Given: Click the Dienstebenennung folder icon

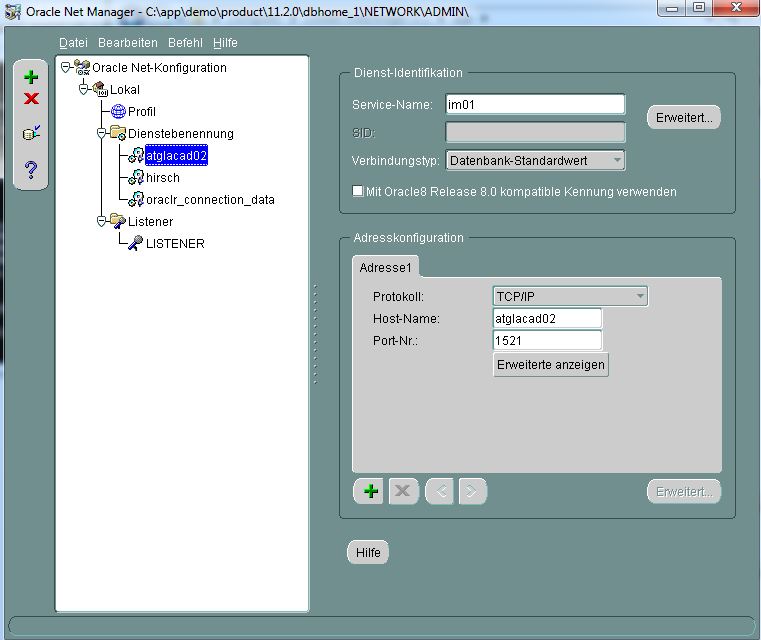Looking at the screenshot, I should pyautogui.click(x=118, y=133).
